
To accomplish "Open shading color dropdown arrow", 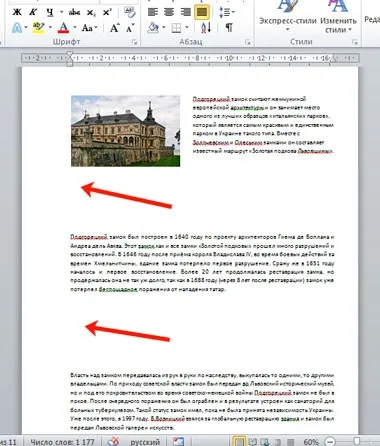I will pyautogui.click(x=164, y=28).
